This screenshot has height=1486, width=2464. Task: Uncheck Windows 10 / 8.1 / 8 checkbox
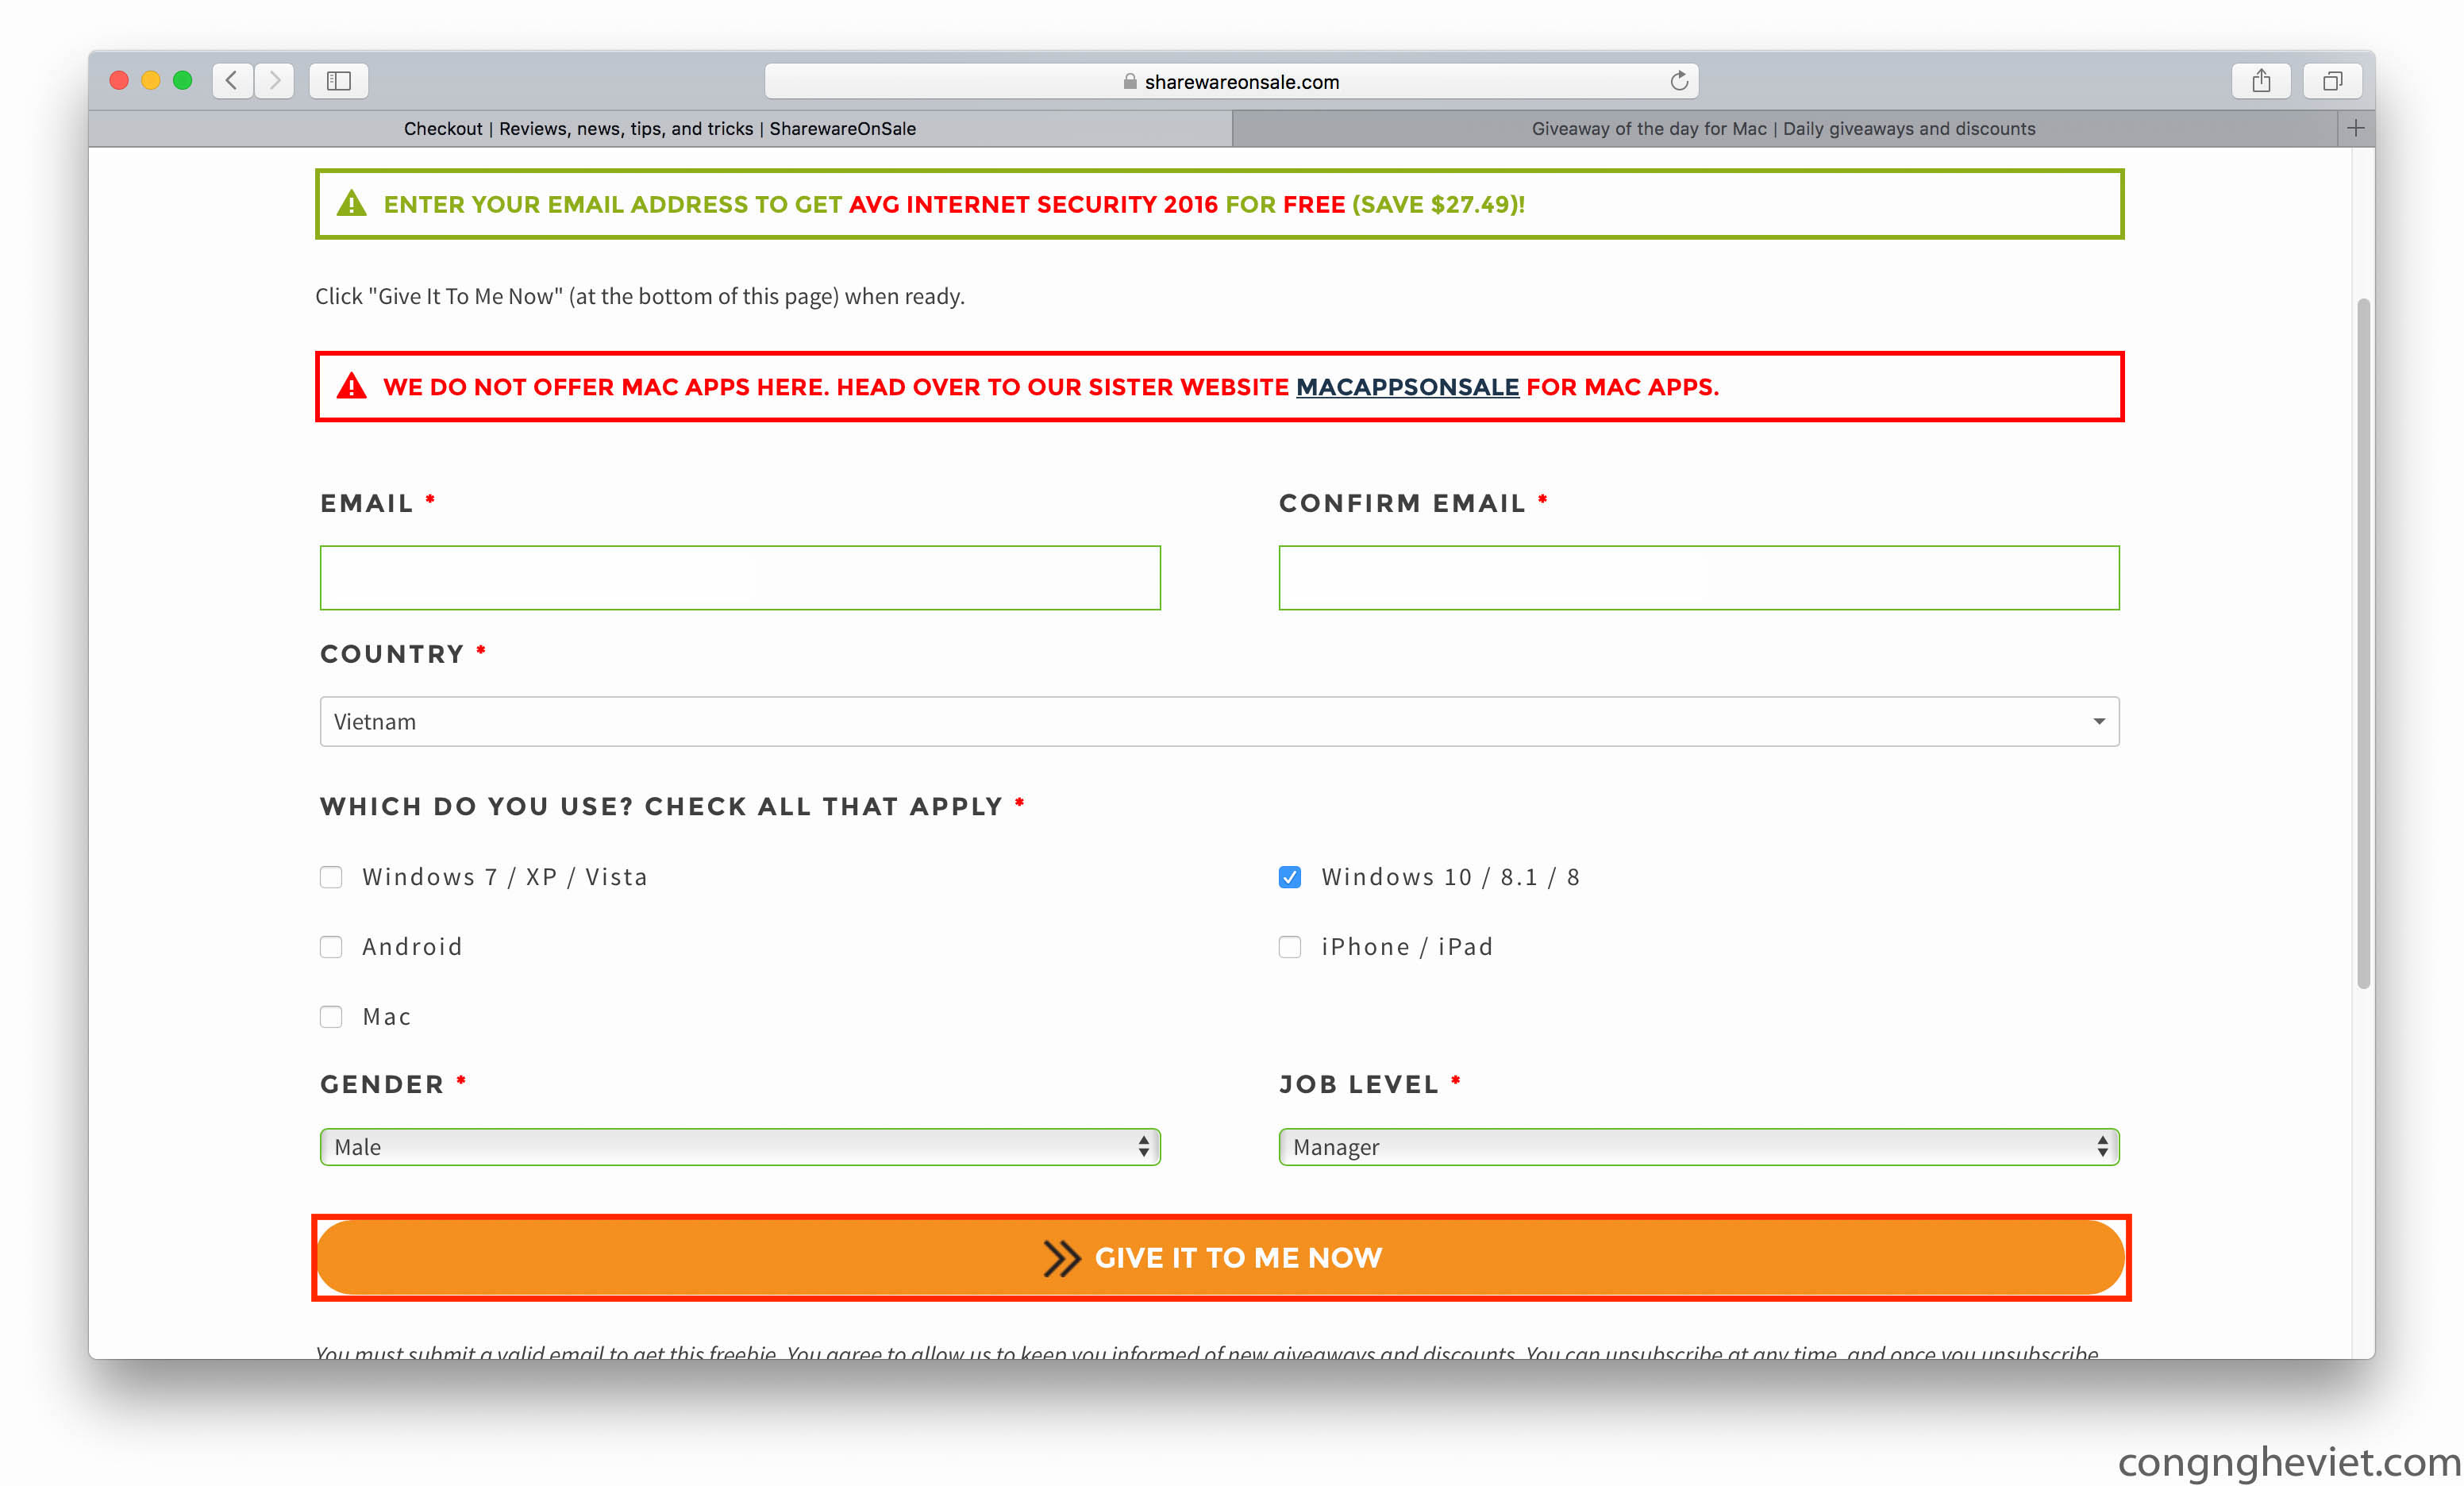1290,877
